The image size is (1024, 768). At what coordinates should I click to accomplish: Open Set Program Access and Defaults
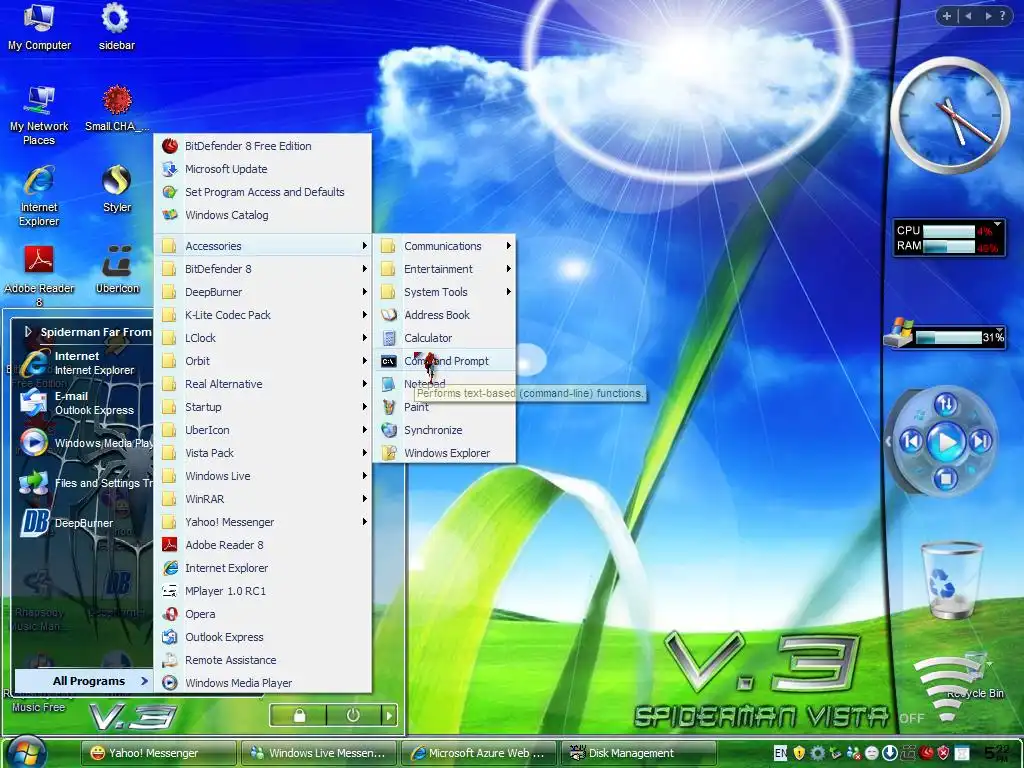click(x=263, y=192)
